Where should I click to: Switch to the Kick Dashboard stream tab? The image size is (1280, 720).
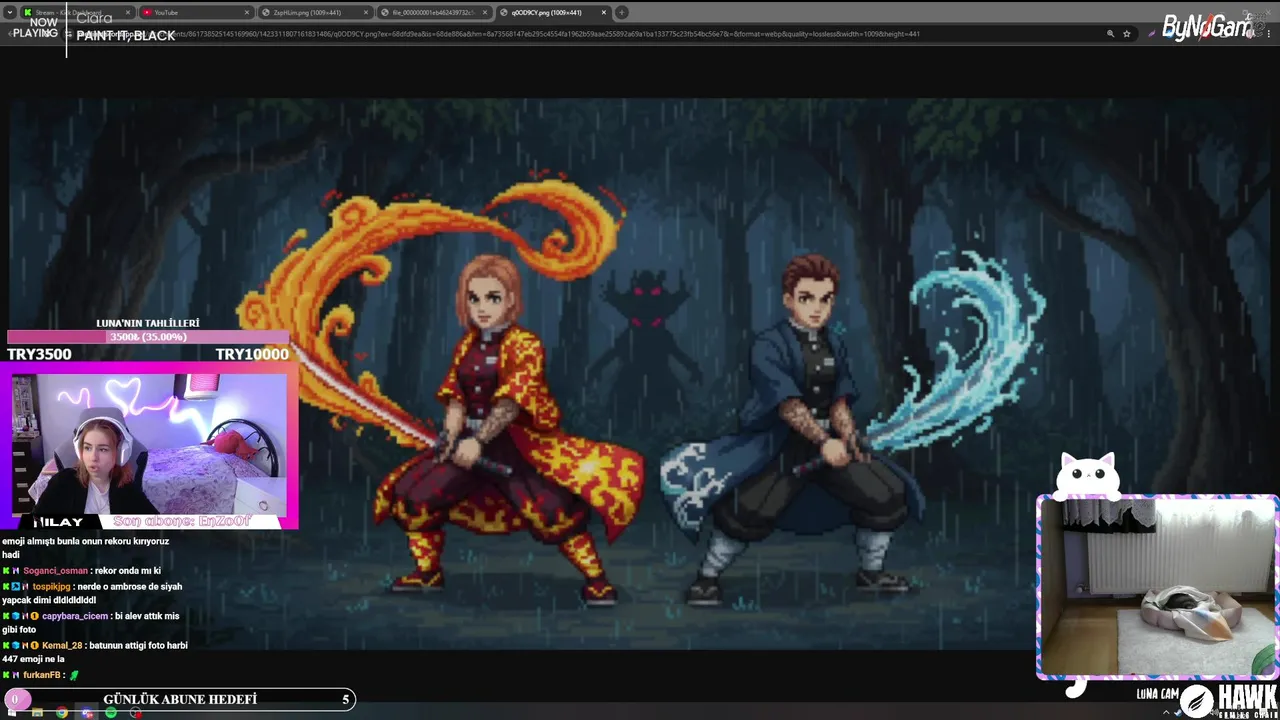pos(78,12)
